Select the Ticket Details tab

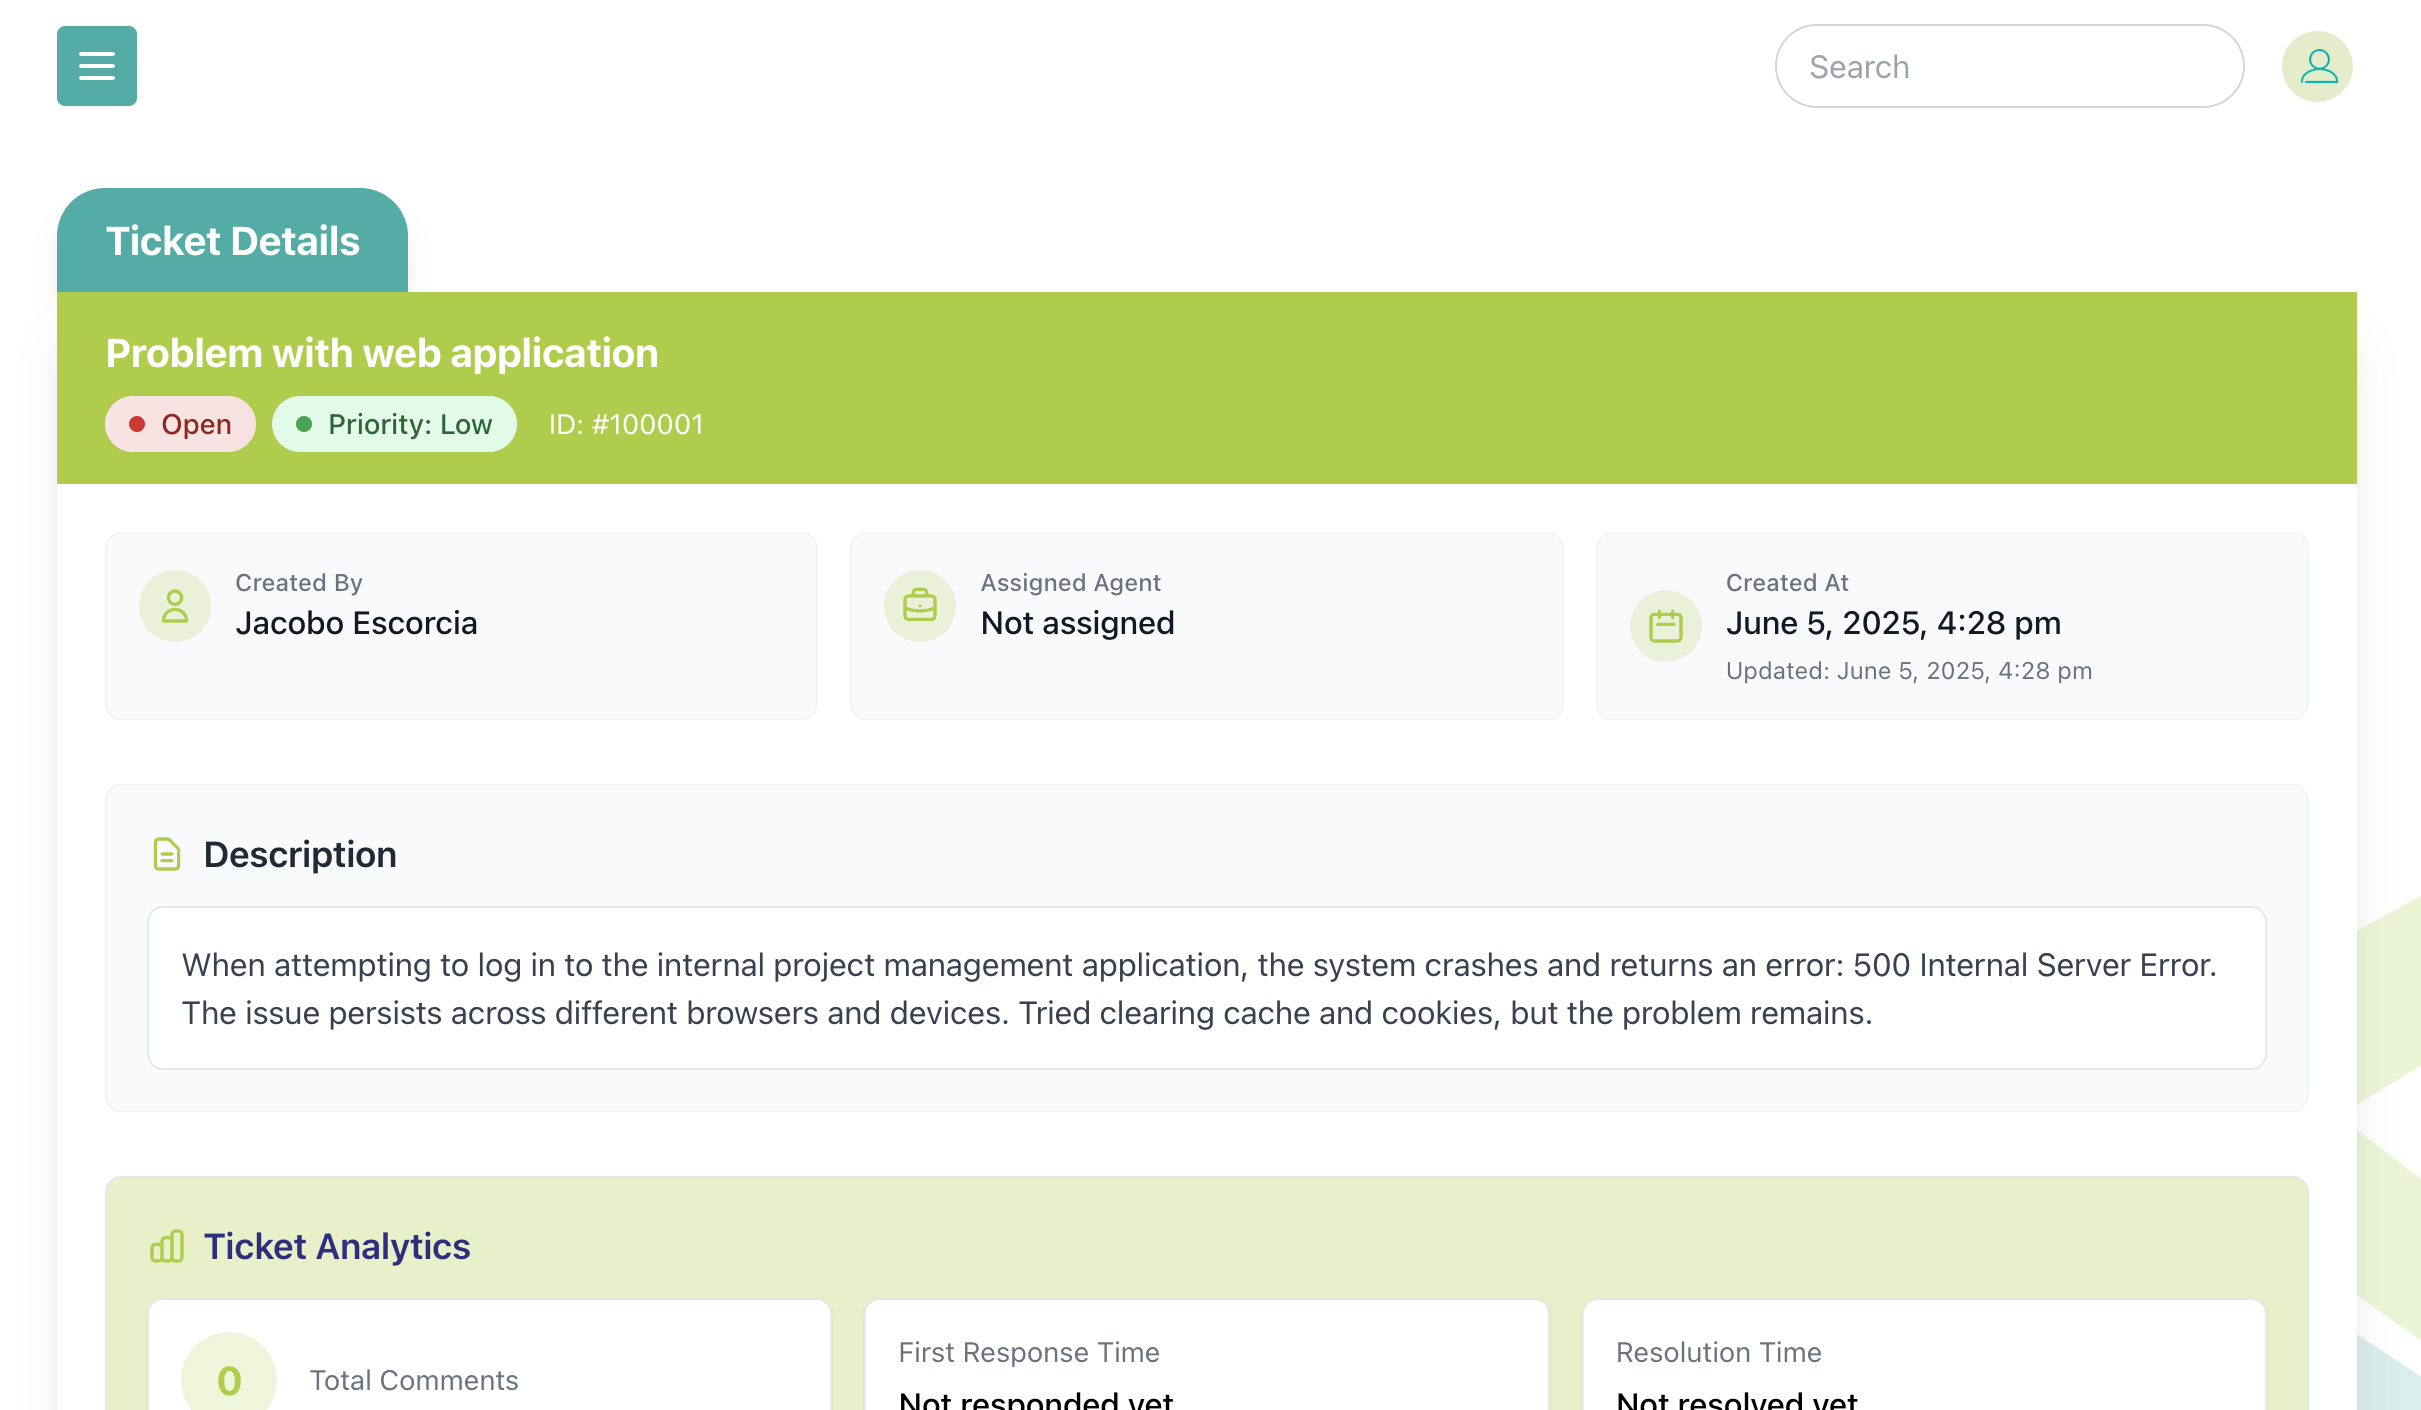pyautogui.click(x=232, y=241)
